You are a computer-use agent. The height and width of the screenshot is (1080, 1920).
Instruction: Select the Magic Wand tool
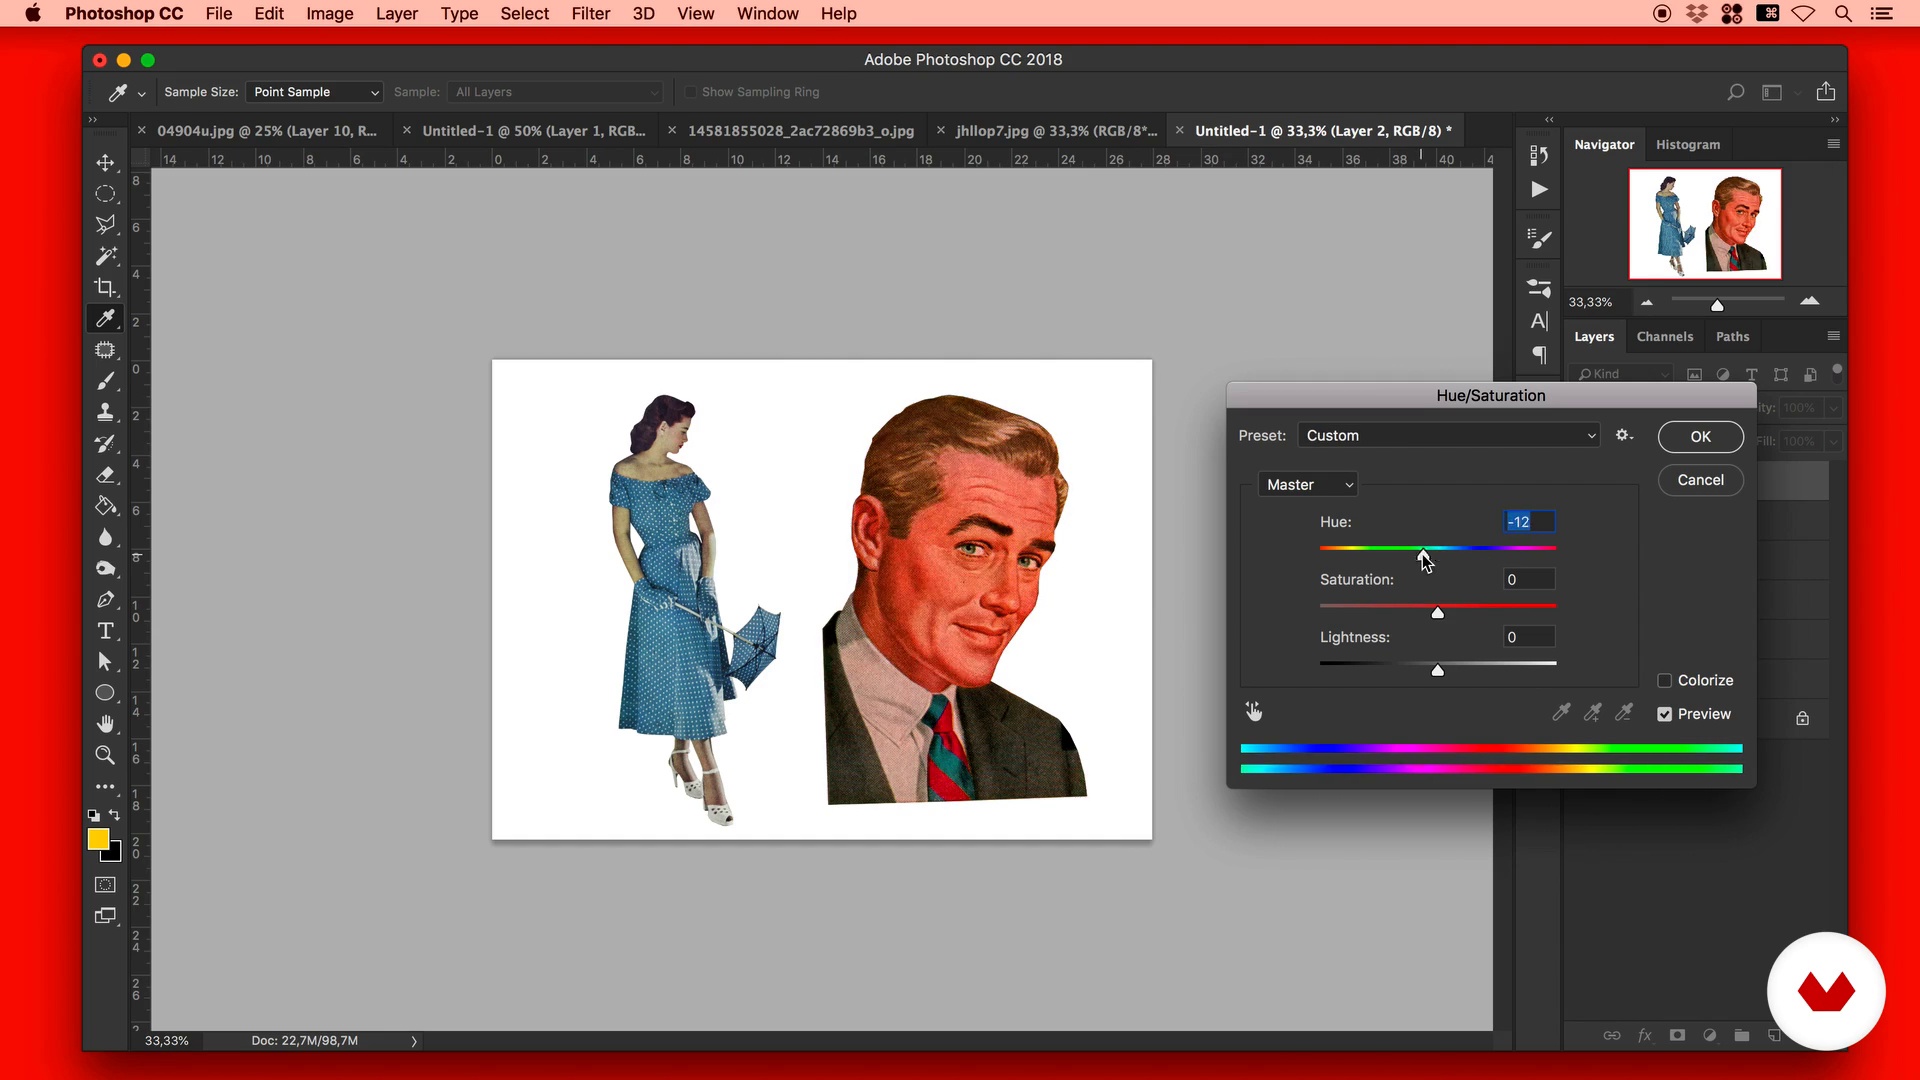click(105, 256)
